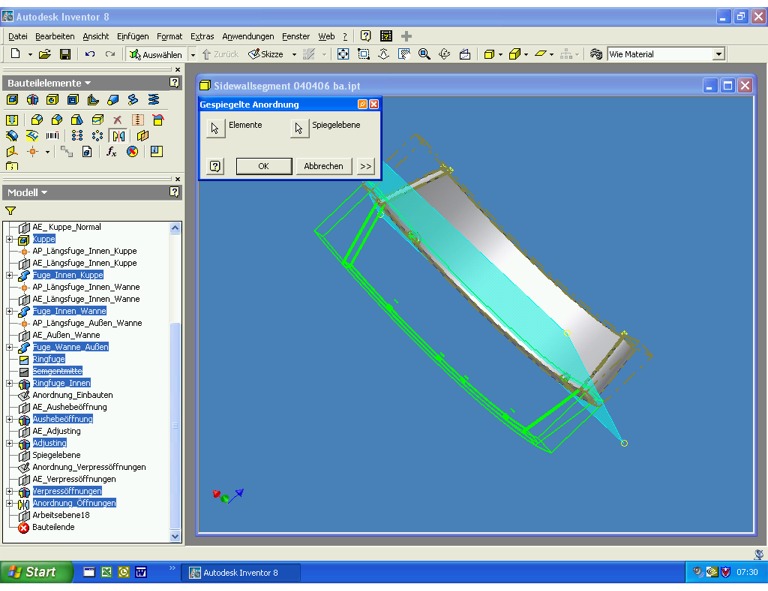Open the Wie Material dropdown
768x591 pixels.
(718, 54)
